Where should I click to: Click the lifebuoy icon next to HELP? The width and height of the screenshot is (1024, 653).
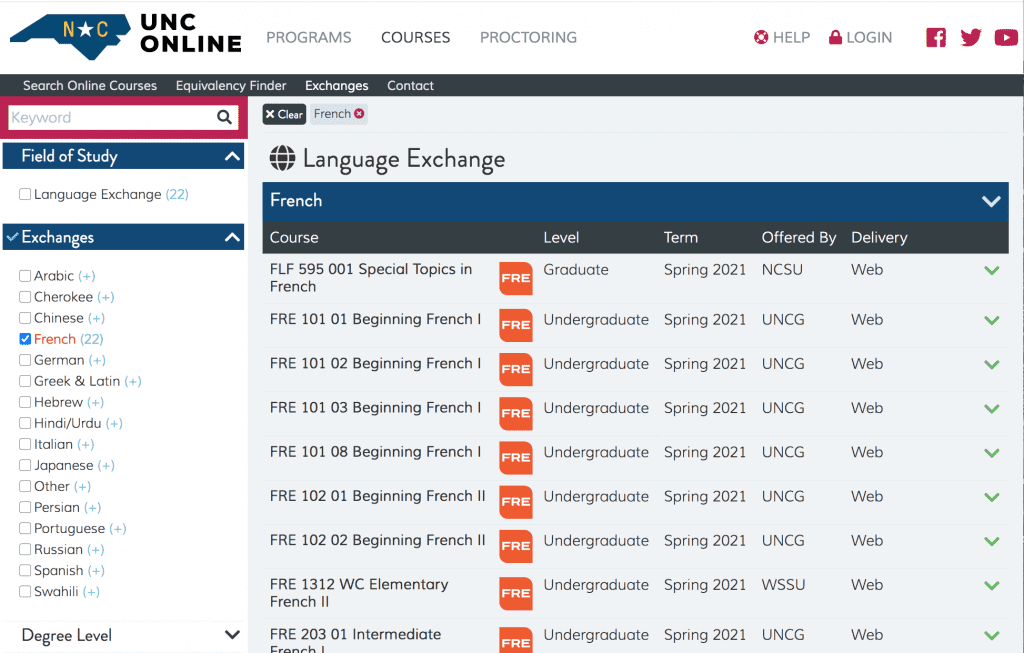coord(761,37)
